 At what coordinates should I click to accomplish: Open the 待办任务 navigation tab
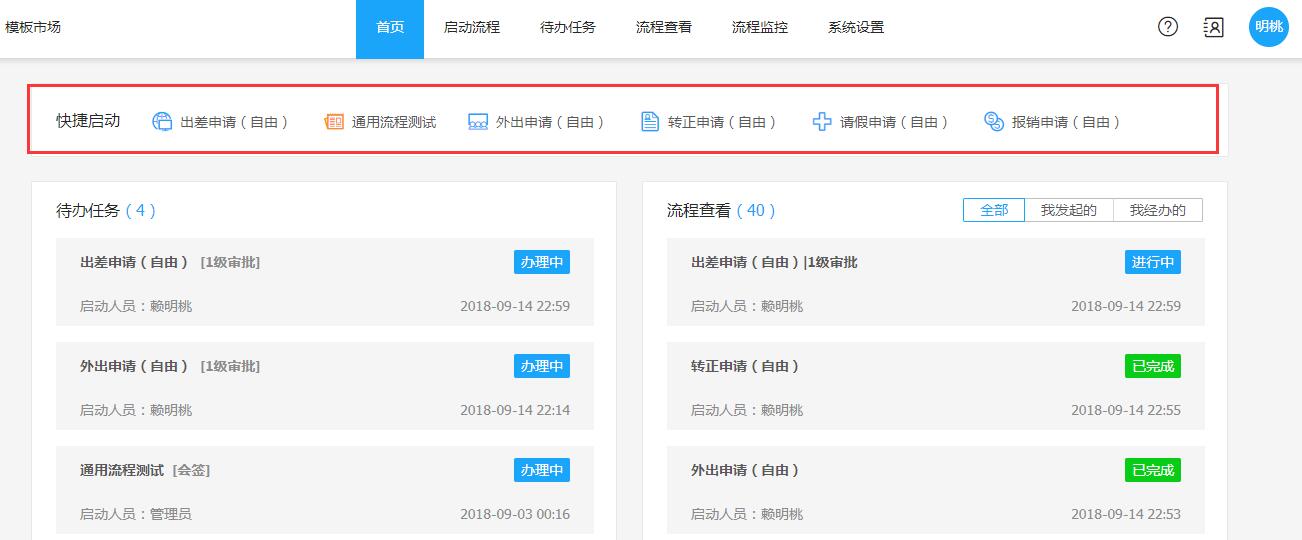(568, 28)
